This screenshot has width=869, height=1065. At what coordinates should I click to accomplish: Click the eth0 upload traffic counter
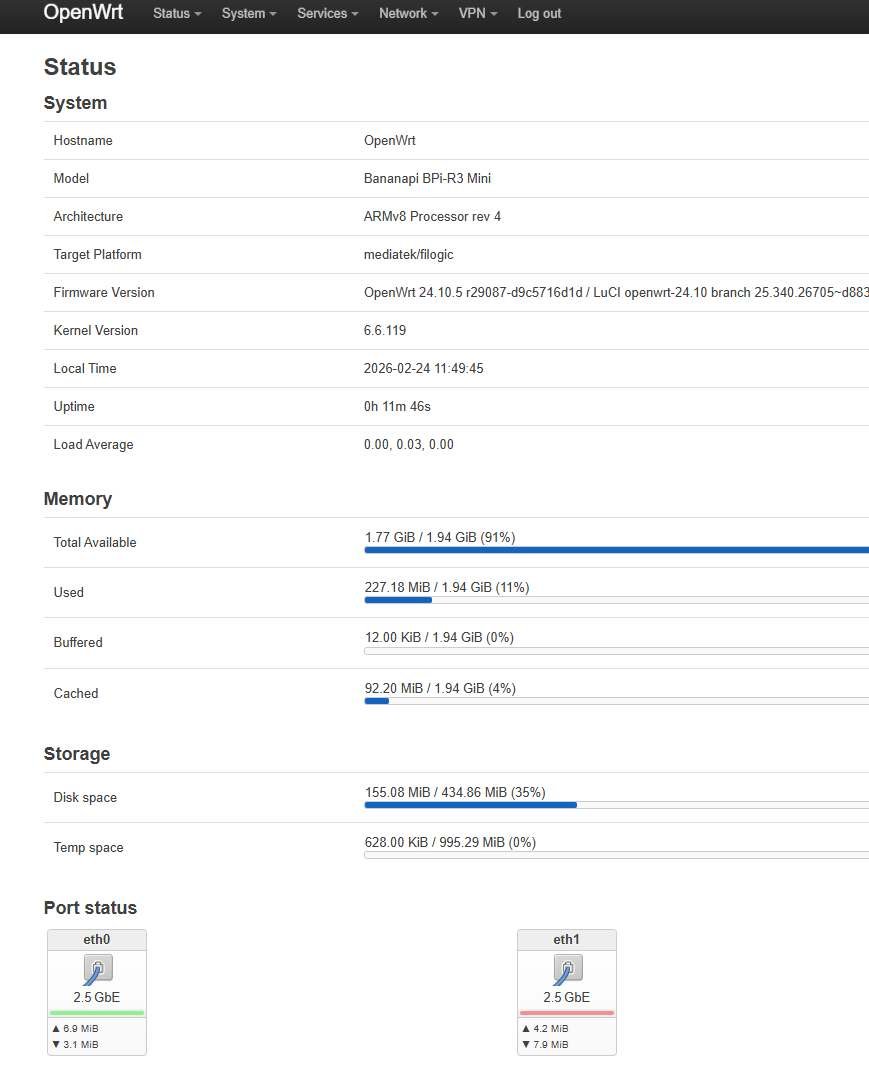coord(75,1028)
